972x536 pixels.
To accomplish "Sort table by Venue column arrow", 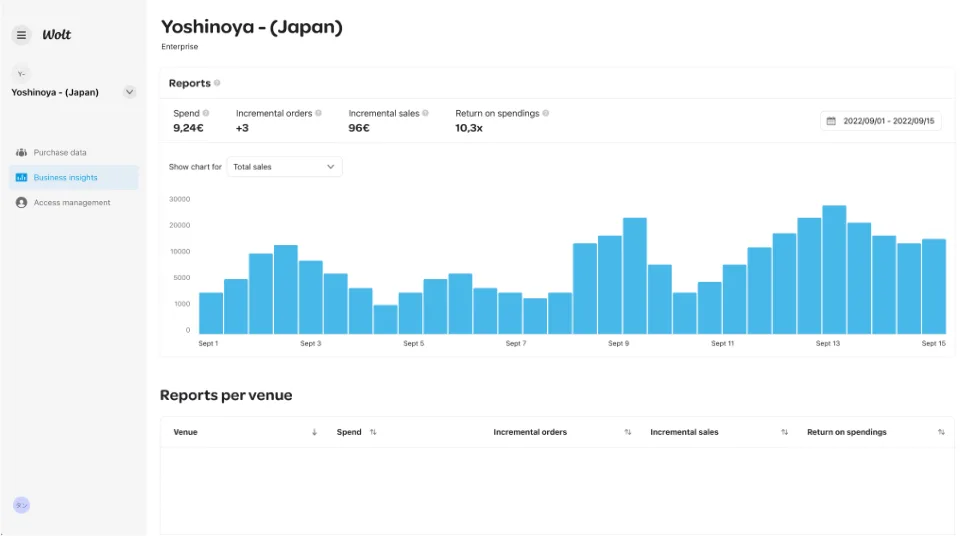I will click(314, 432).
